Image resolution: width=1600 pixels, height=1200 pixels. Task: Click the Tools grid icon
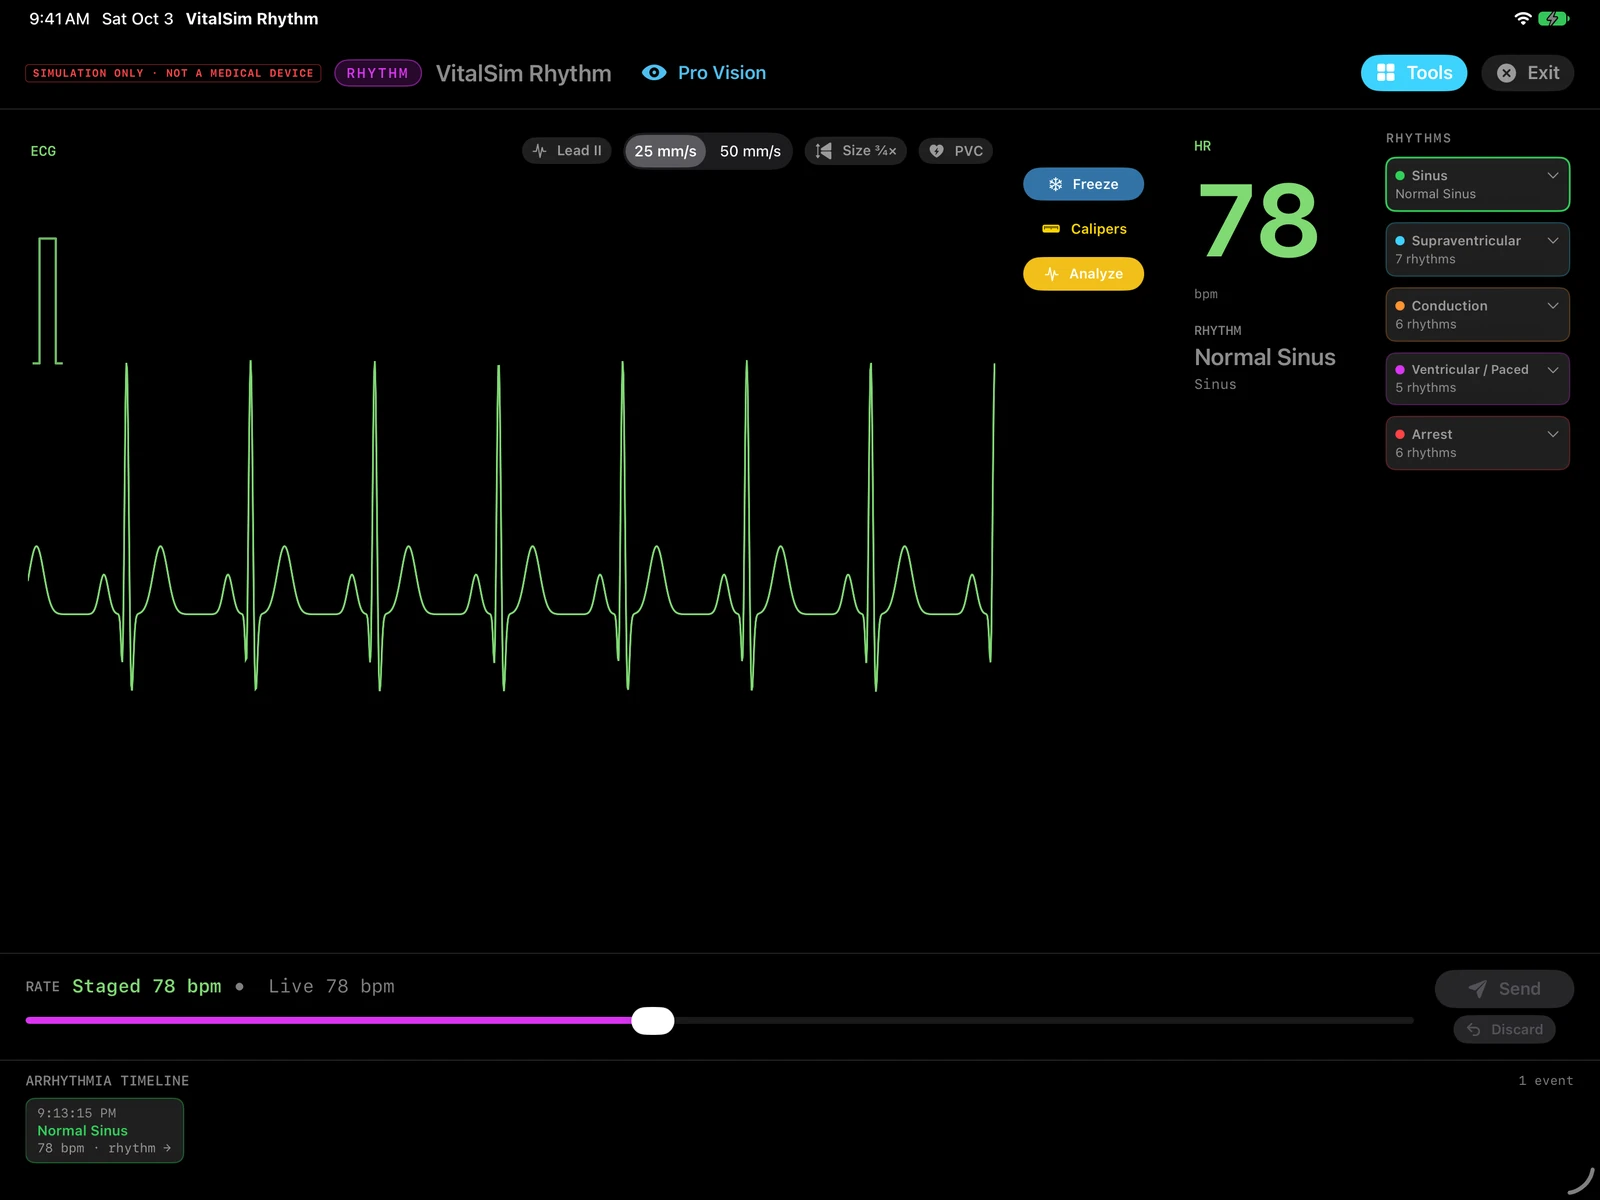1386,73
